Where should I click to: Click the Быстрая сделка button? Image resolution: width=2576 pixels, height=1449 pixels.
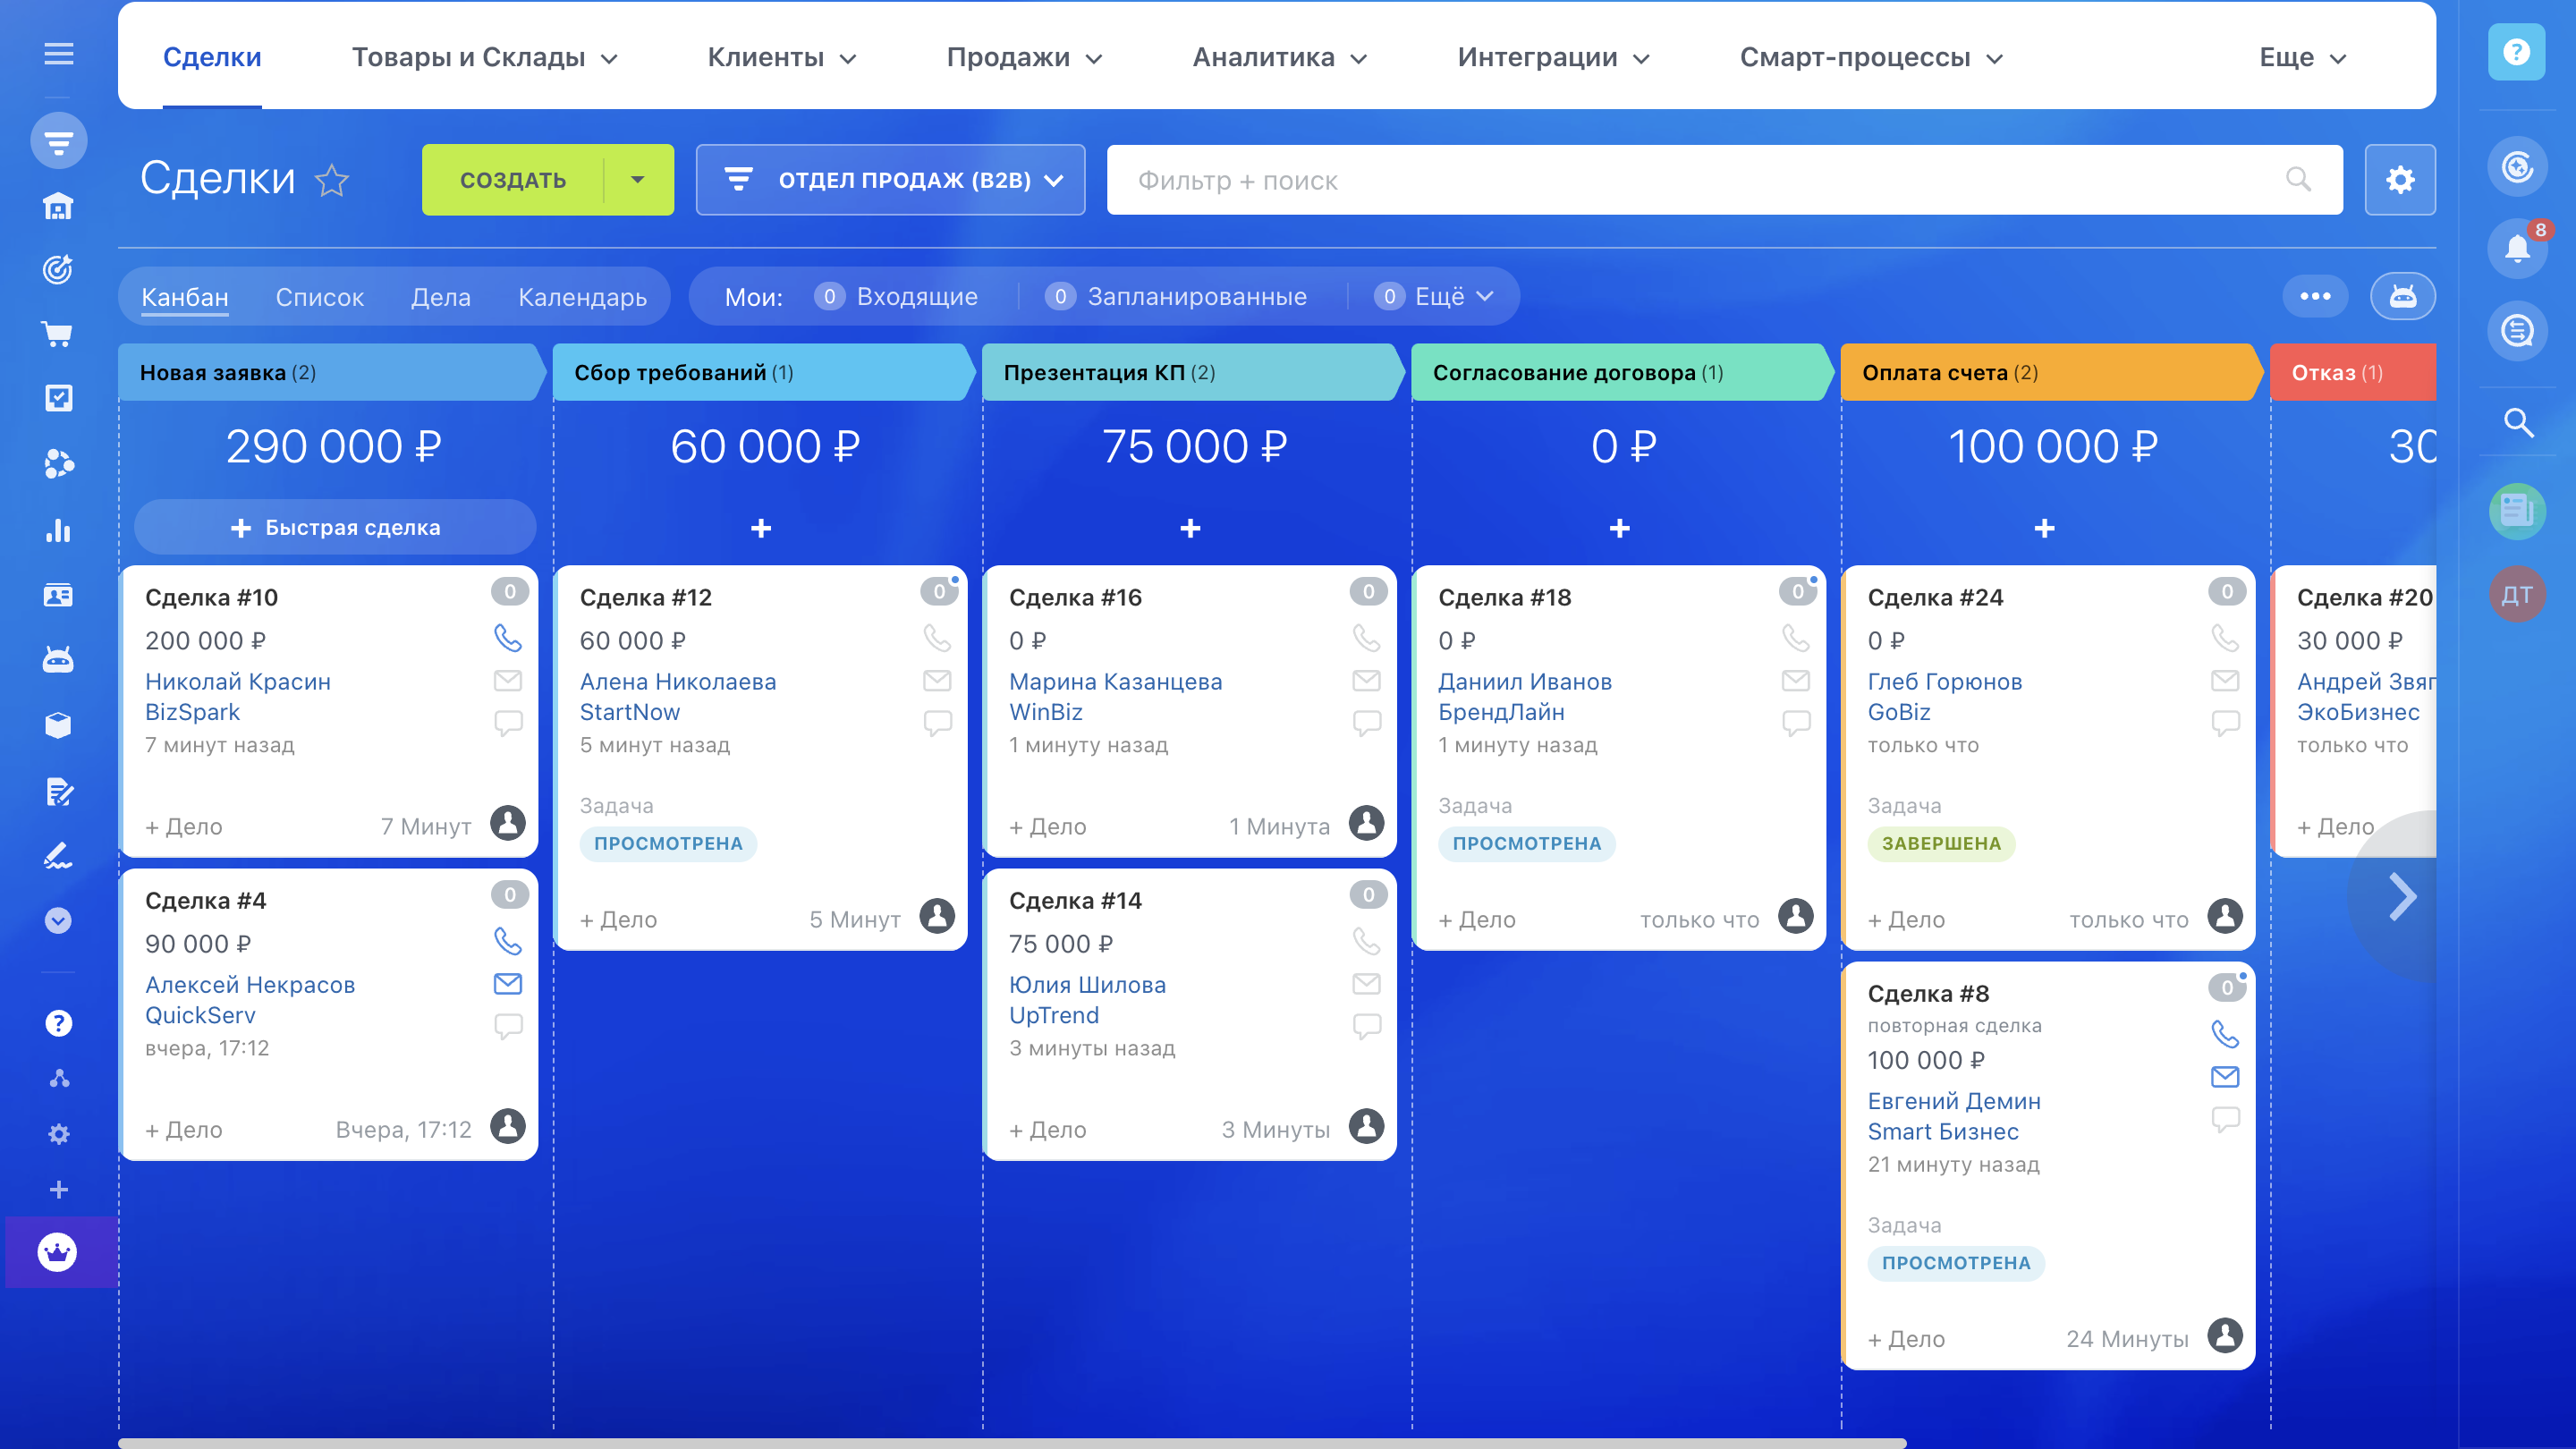point(335,528)
